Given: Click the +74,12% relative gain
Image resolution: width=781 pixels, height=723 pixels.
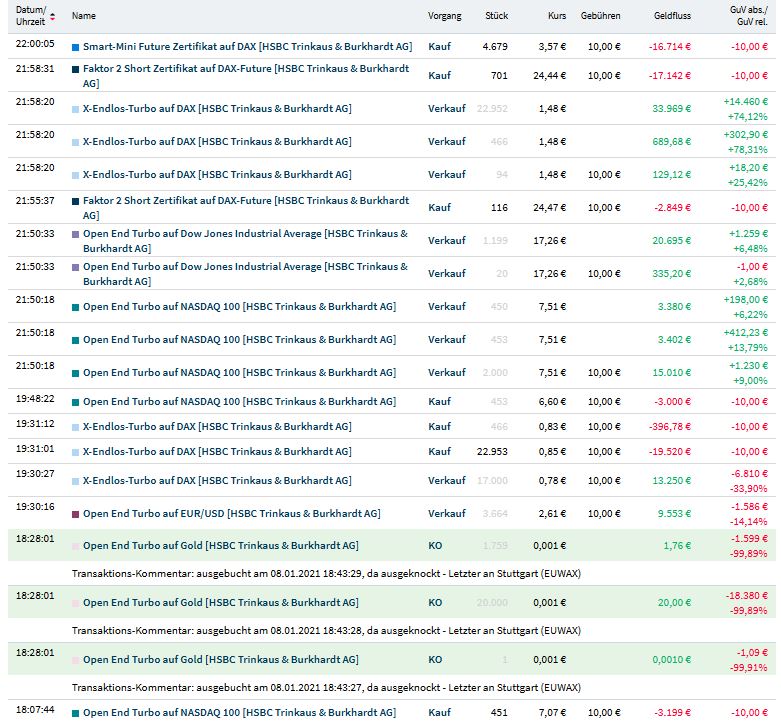Looking at the screenshot, I should click(748, 117).
